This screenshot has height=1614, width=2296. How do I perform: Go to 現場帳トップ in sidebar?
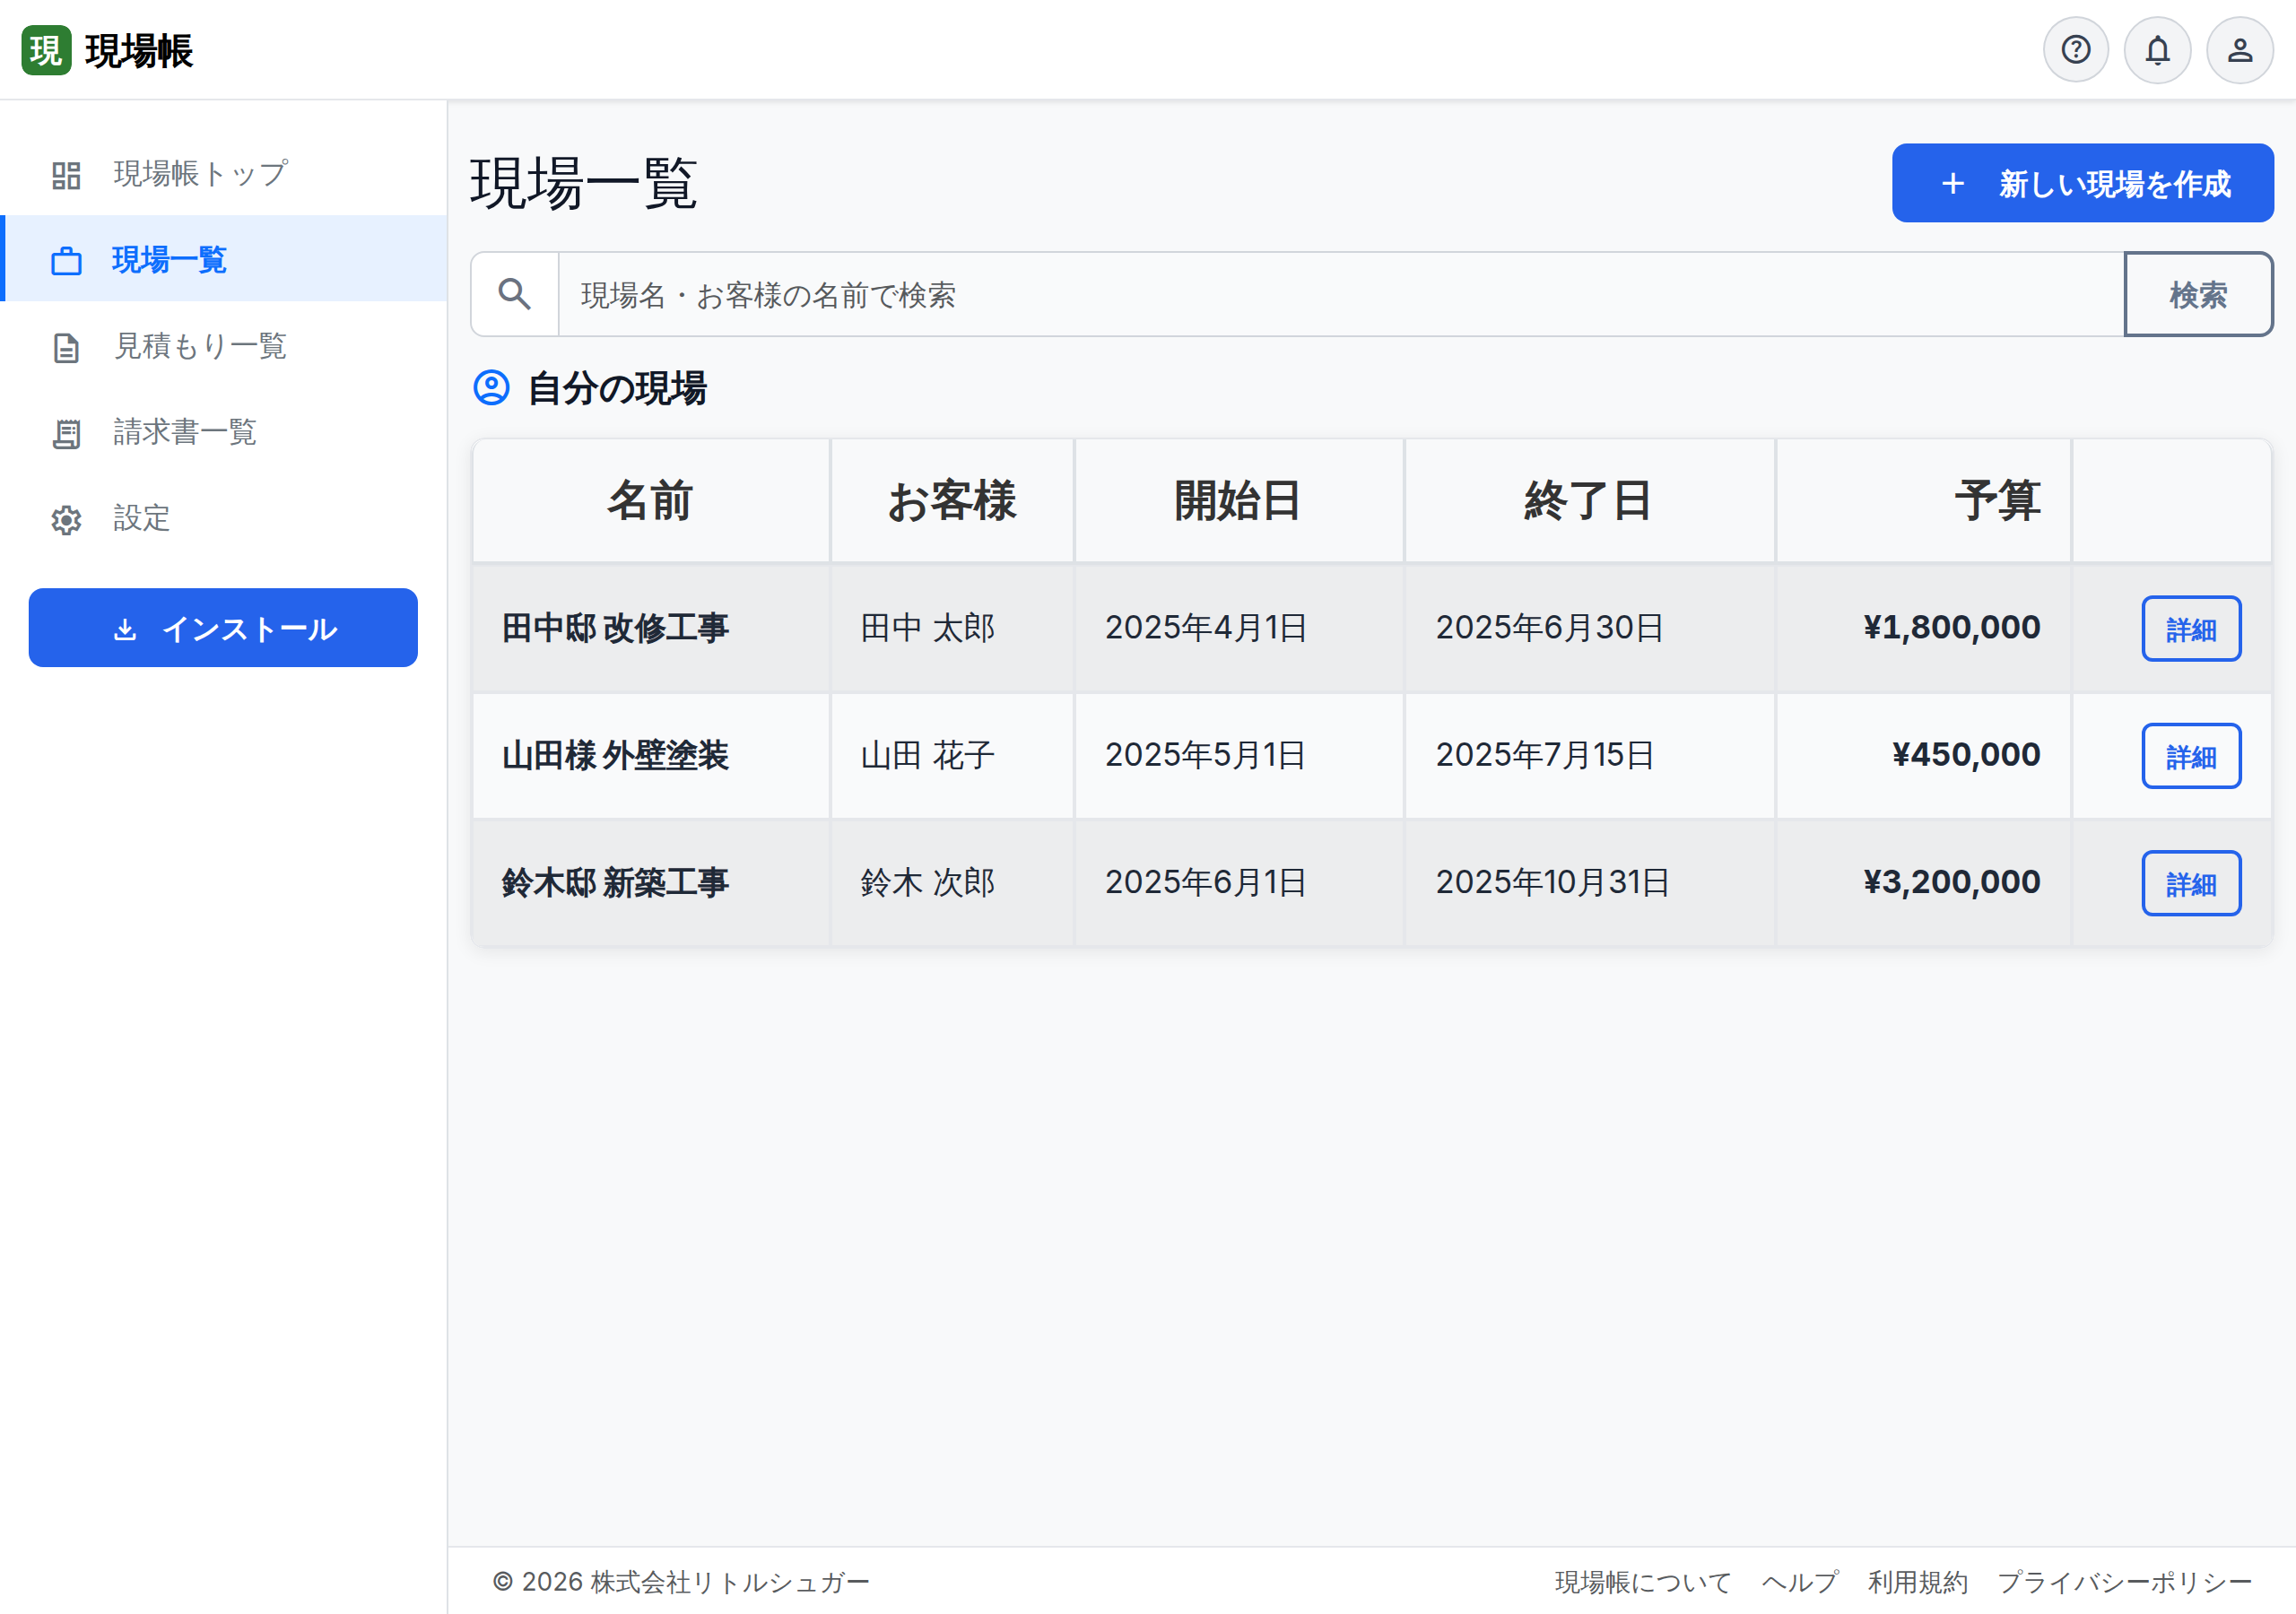(224, 174)
